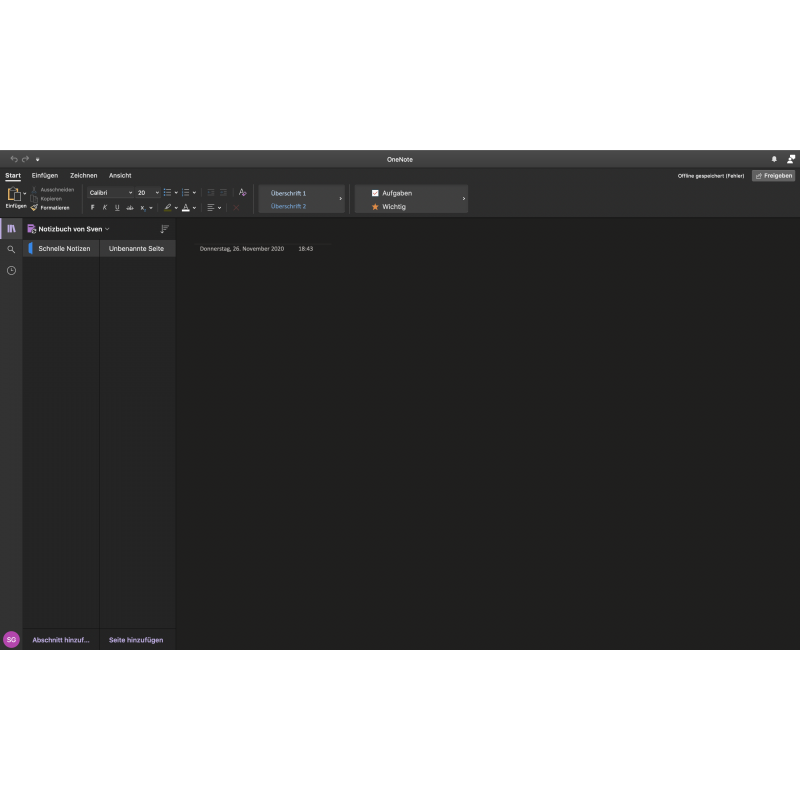This screenshot has height=800, width=800.
Task: Click the notification bell icon
Action: tap(774, 159)
